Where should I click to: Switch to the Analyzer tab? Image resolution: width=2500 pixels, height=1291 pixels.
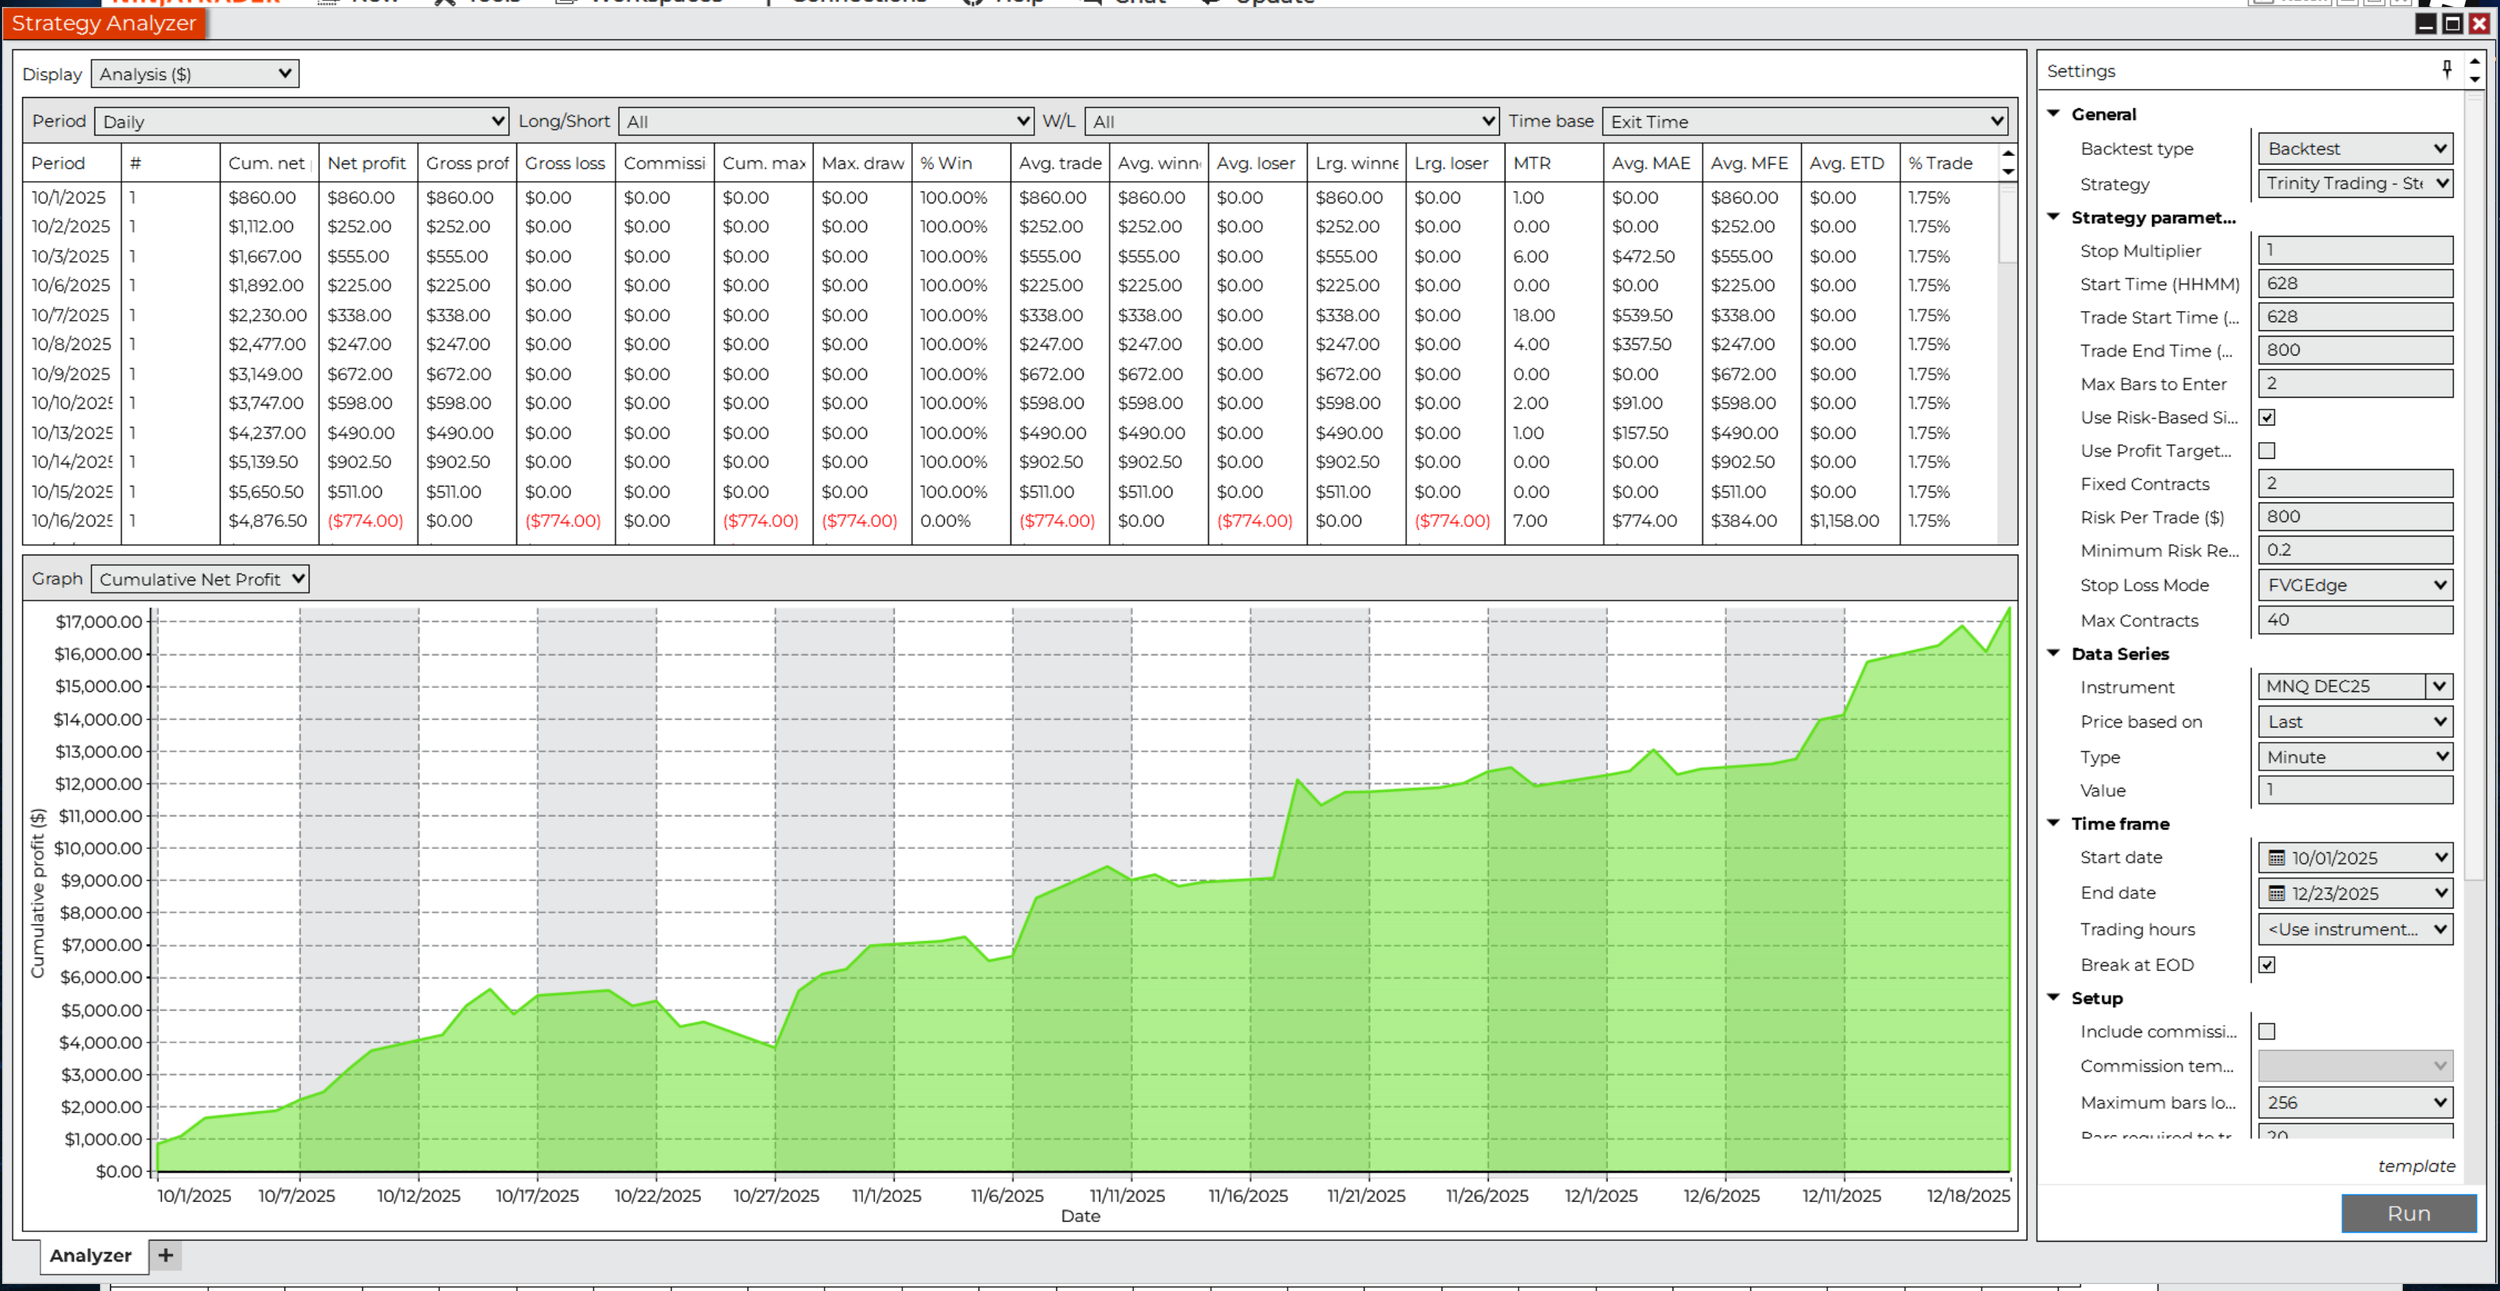click(92, 1255)
